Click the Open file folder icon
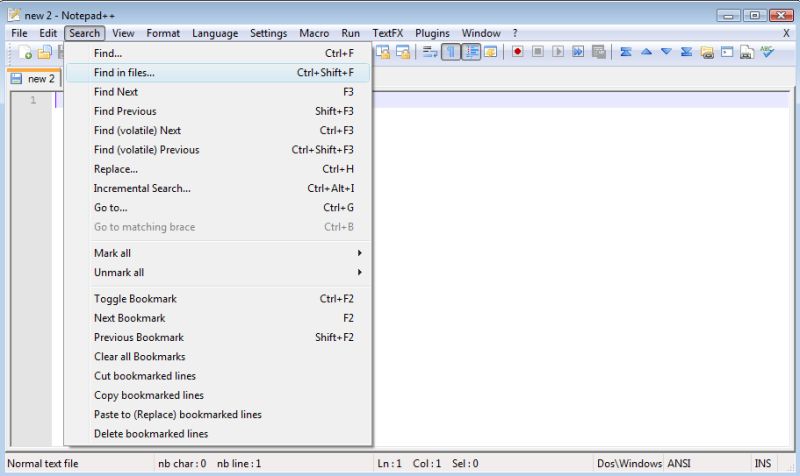The width and height of the screenshot is (800, 476). click(x=44, y=52)
